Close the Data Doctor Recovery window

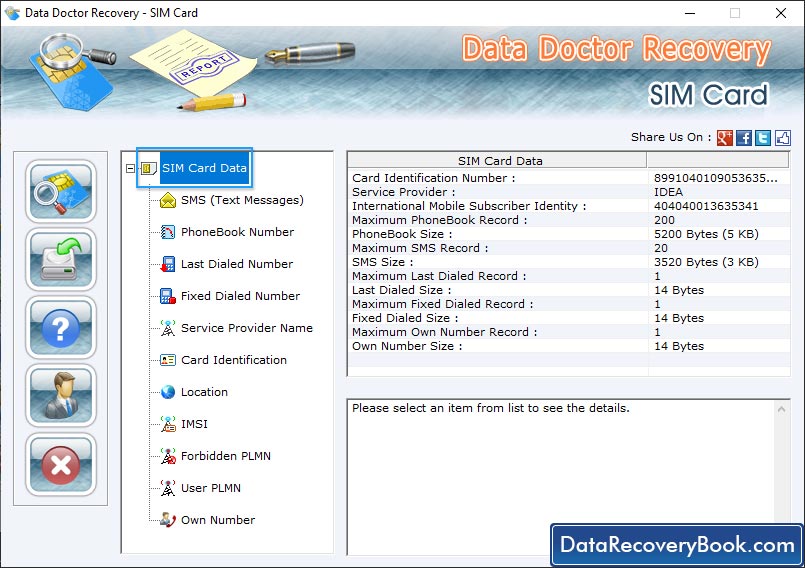click(x=780, y=13)
